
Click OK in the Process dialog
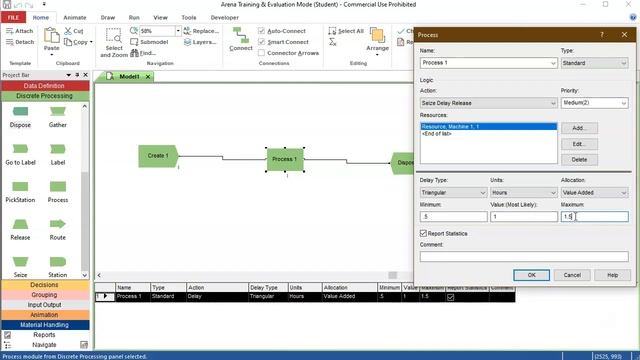[531, 275]
